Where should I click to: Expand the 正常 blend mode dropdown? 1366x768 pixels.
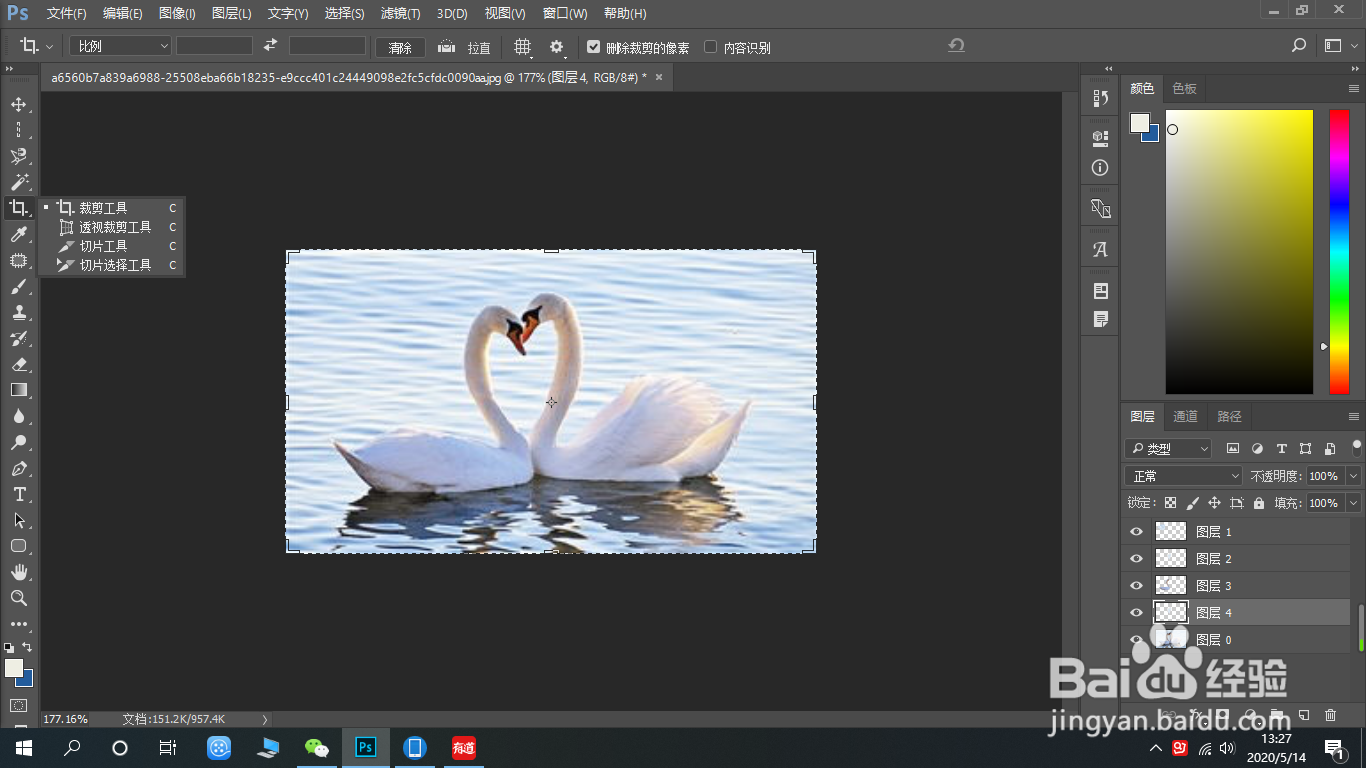1184,476
